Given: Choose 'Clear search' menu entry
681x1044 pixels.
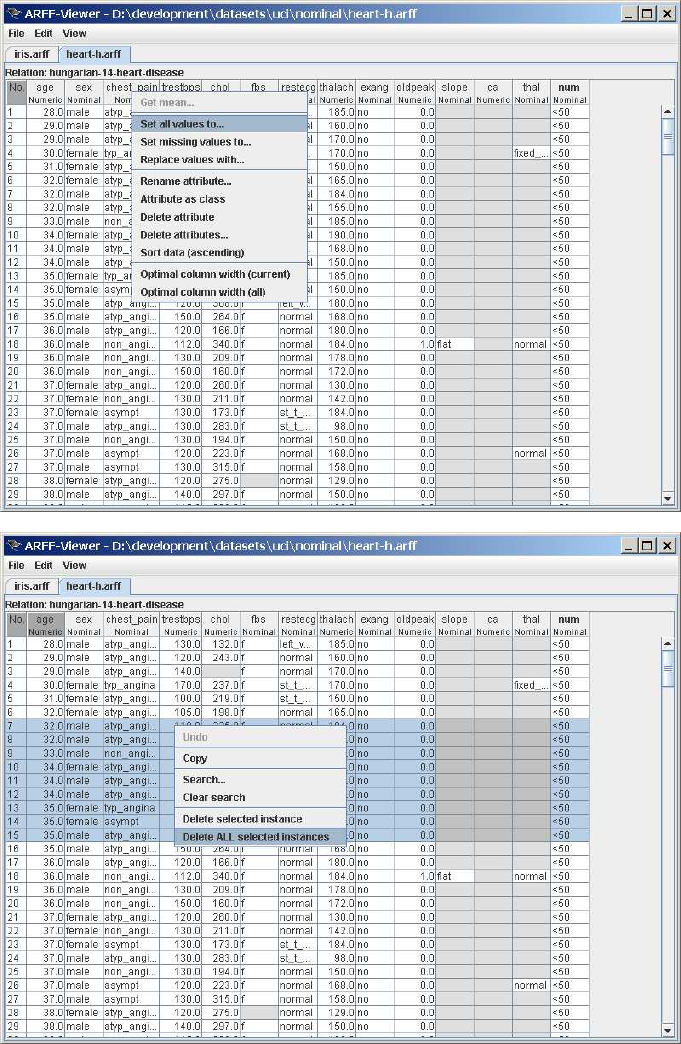Looking at the screenshot, I should point(260,798).
